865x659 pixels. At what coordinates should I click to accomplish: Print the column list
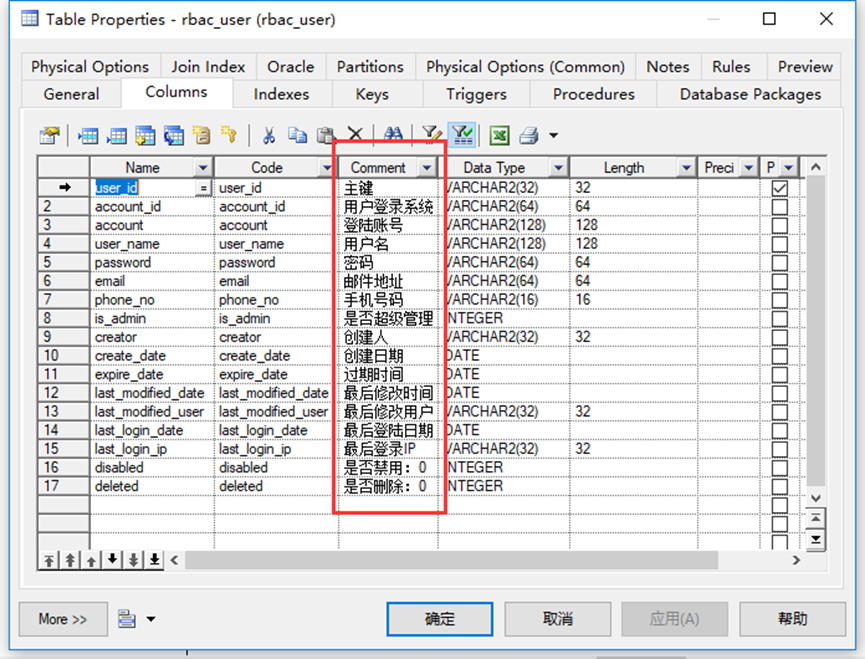pyautogui.click(x=529, y=135)
